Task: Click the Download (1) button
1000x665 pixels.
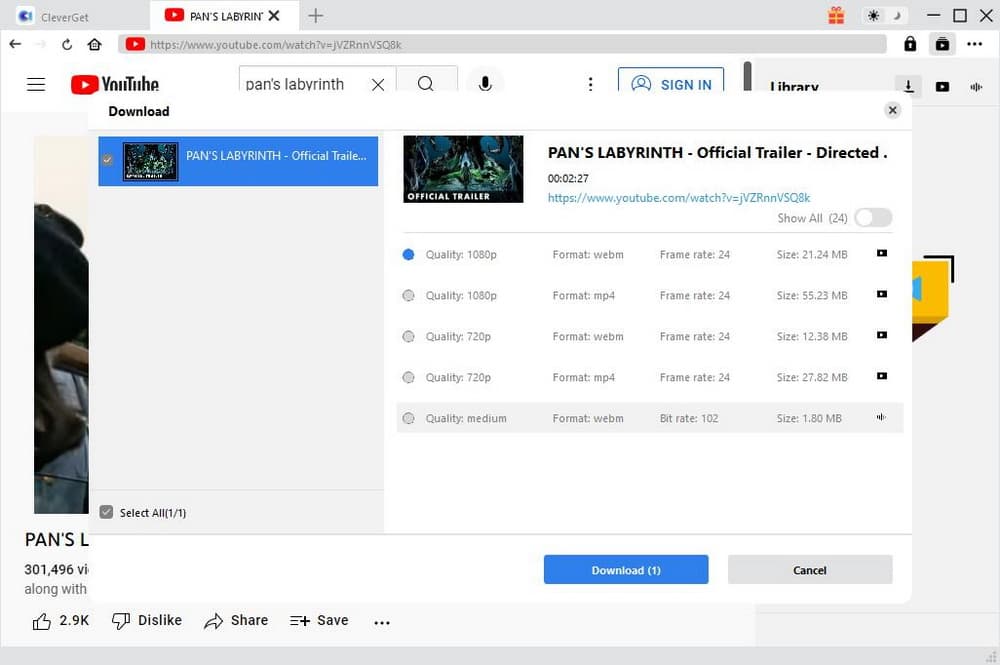Action: 626,570
